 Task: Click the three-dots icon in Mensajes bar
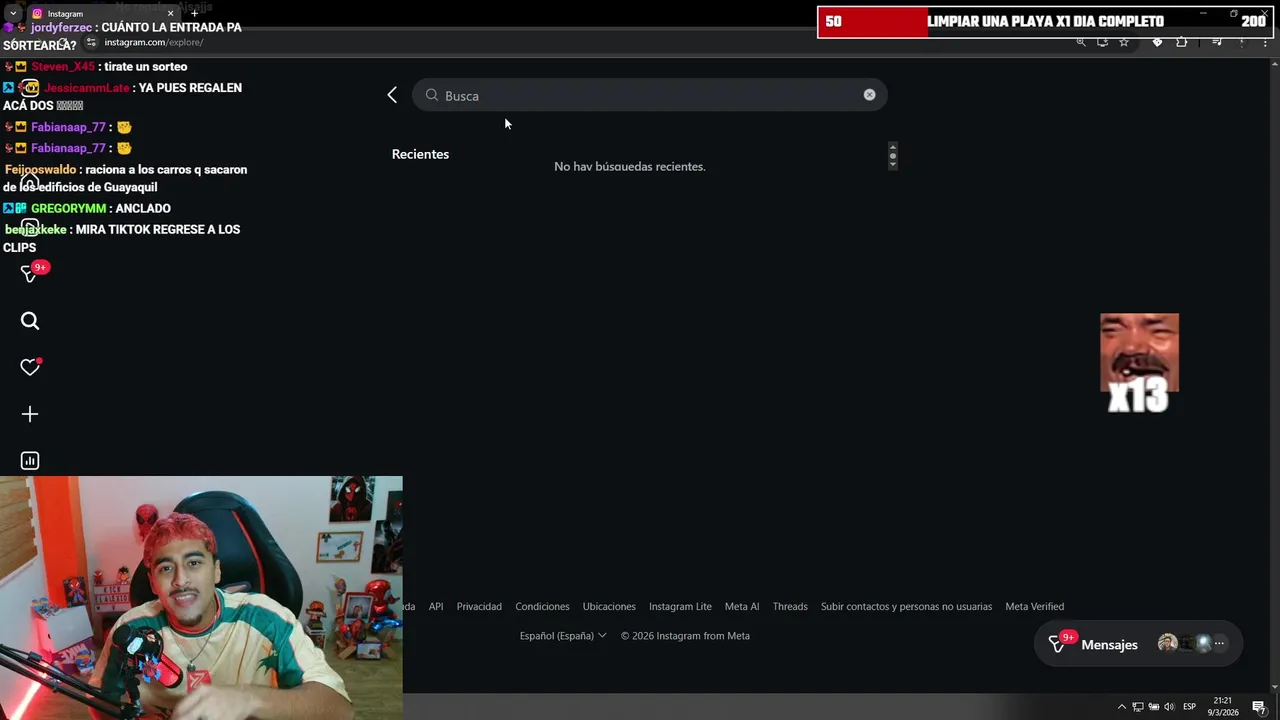click(1219, 644)
